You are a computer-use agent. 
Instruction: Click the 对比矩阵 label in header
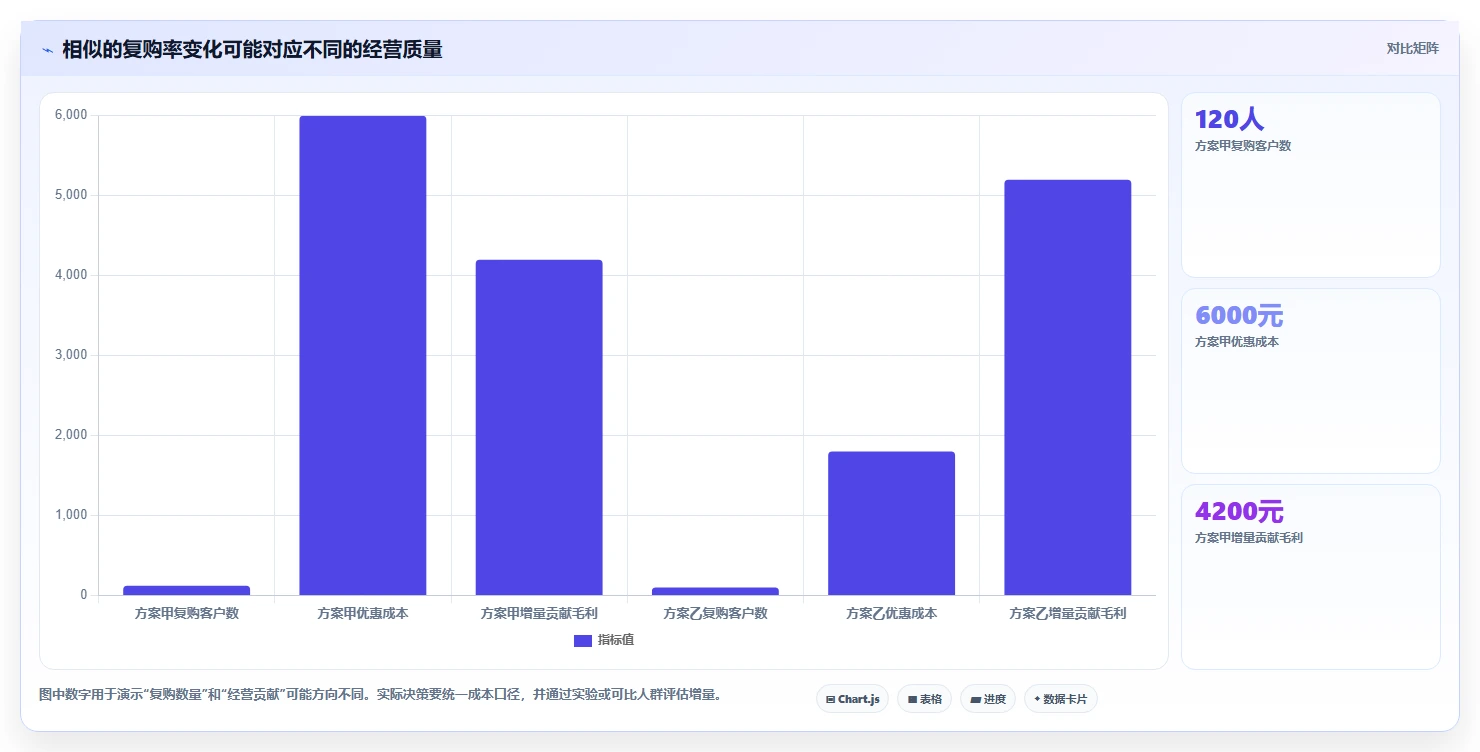[1413, 49]
